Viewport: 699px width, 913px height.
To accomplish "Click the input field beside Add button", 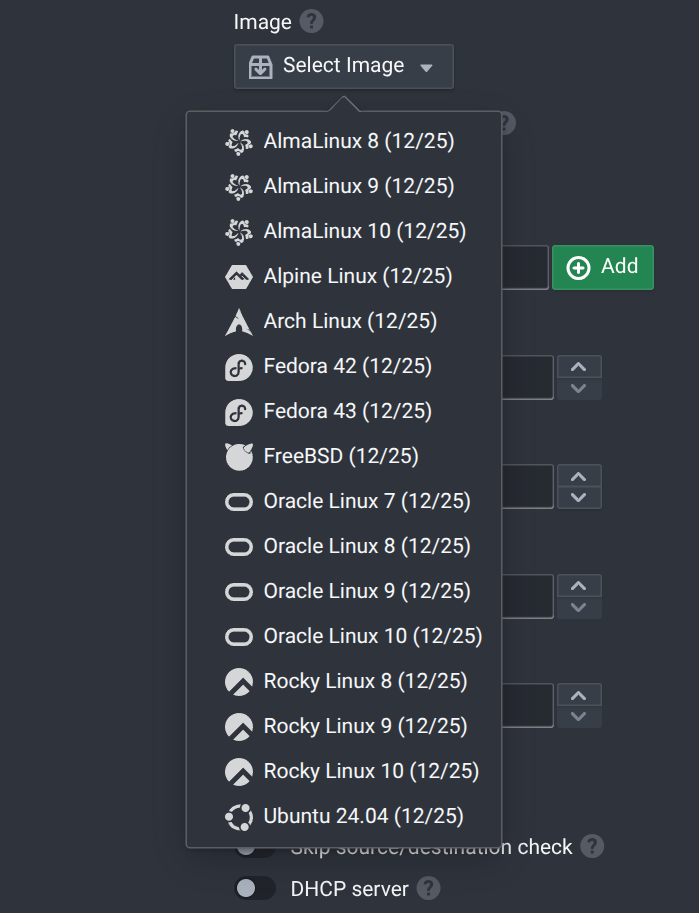I will click(525, 267).
